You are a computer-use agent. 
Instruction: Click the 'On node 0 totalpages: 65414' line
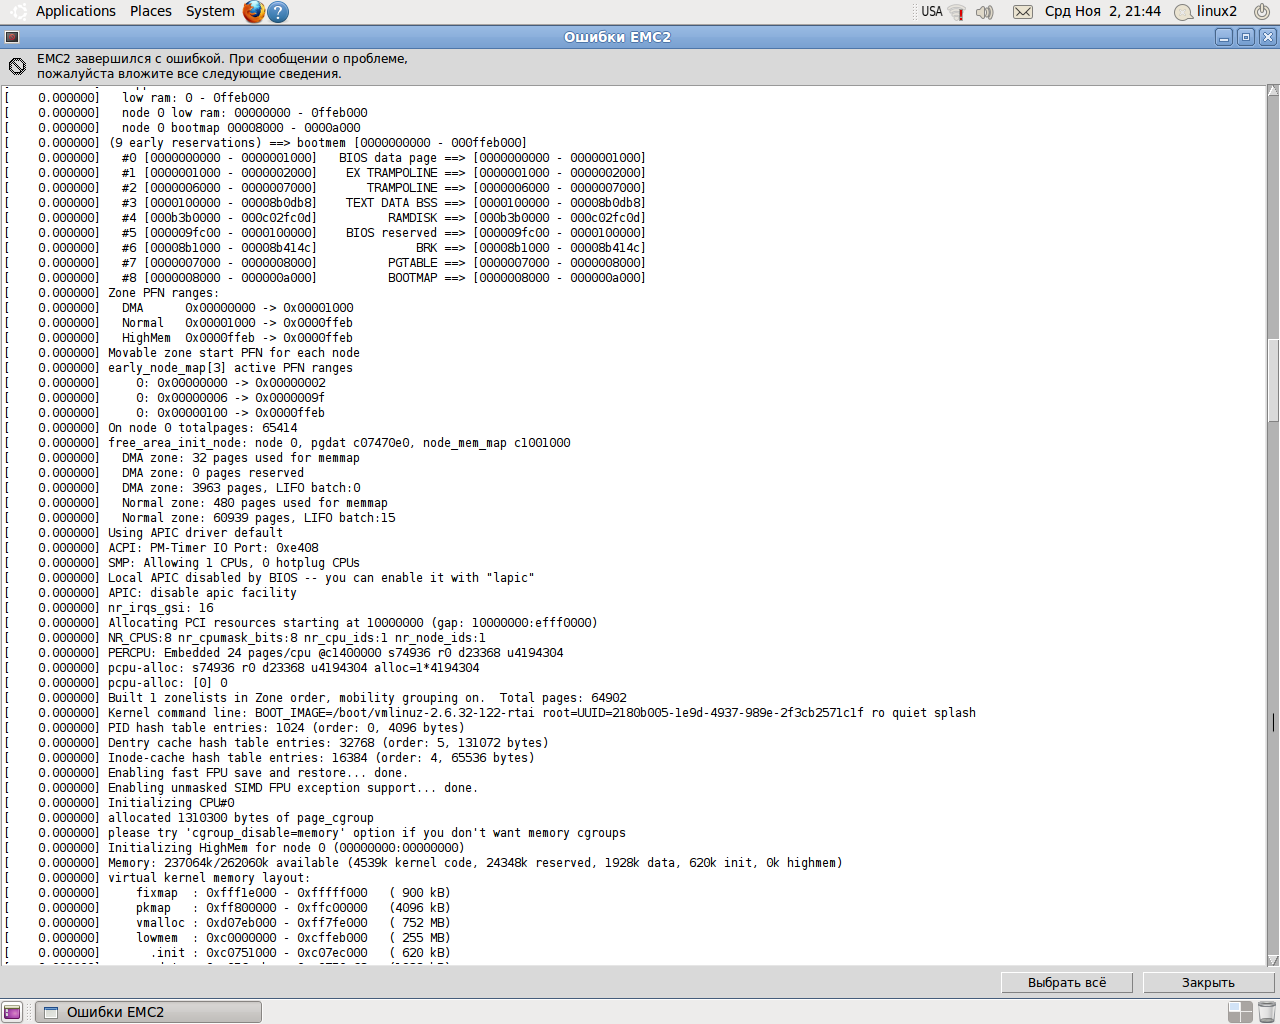tap(203, 428)
